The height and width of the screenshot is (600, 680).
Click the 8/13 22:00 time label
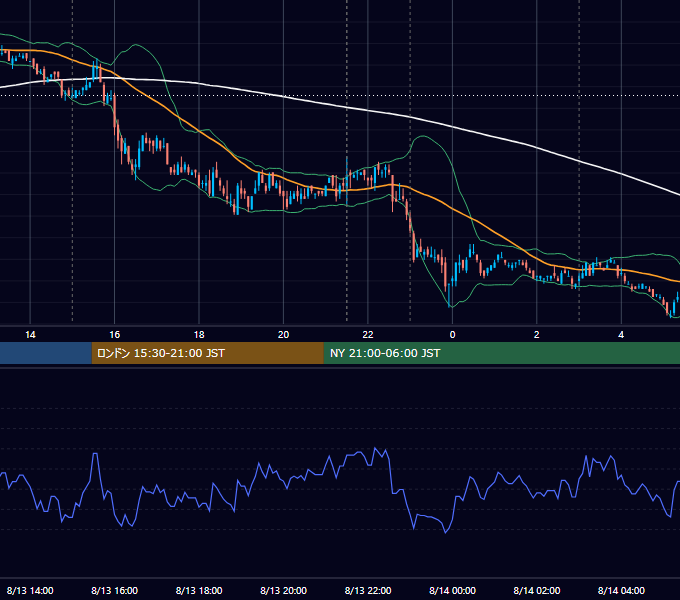[368, 590]
